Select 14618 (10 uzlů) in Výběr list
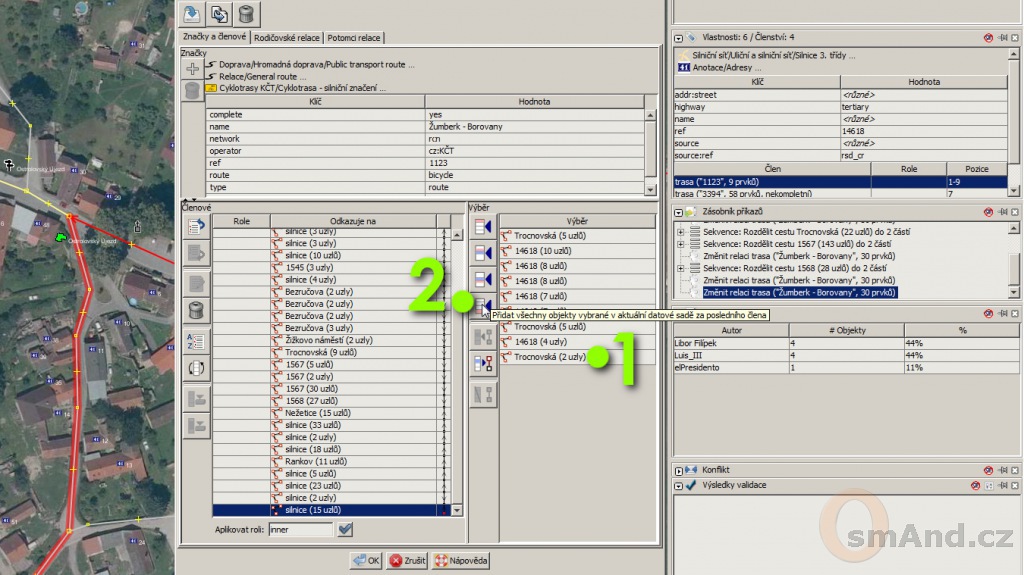Screen dimensions: 1024x575 (577, 251)
